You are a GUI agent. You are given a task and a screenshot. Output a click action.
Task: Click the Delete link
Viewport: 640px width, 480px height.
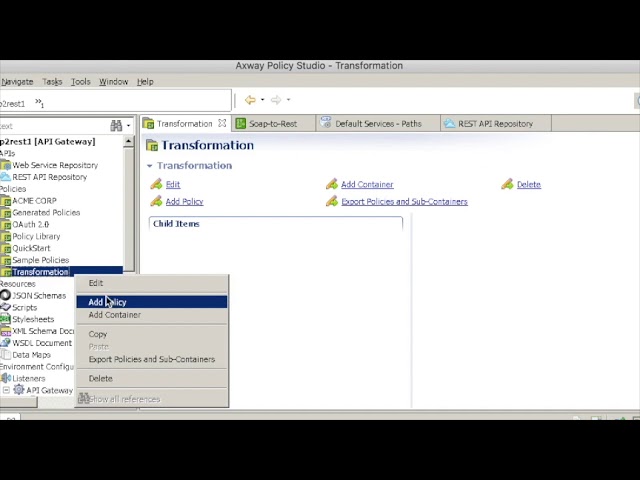point(529,184)
